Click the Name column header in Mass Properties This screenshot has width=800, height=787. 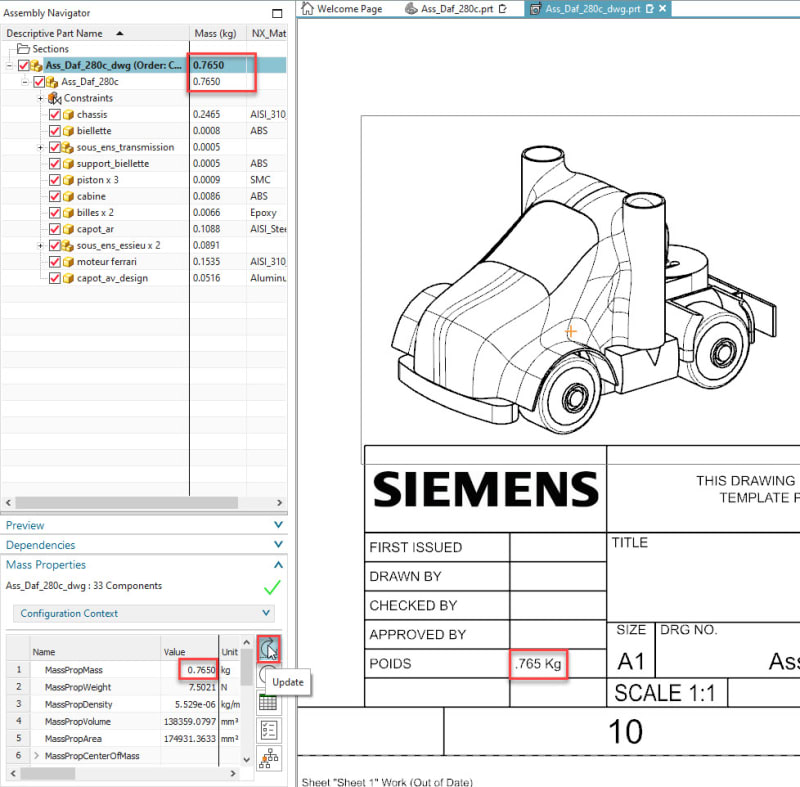pyautogui.click(x=95, y=652)
